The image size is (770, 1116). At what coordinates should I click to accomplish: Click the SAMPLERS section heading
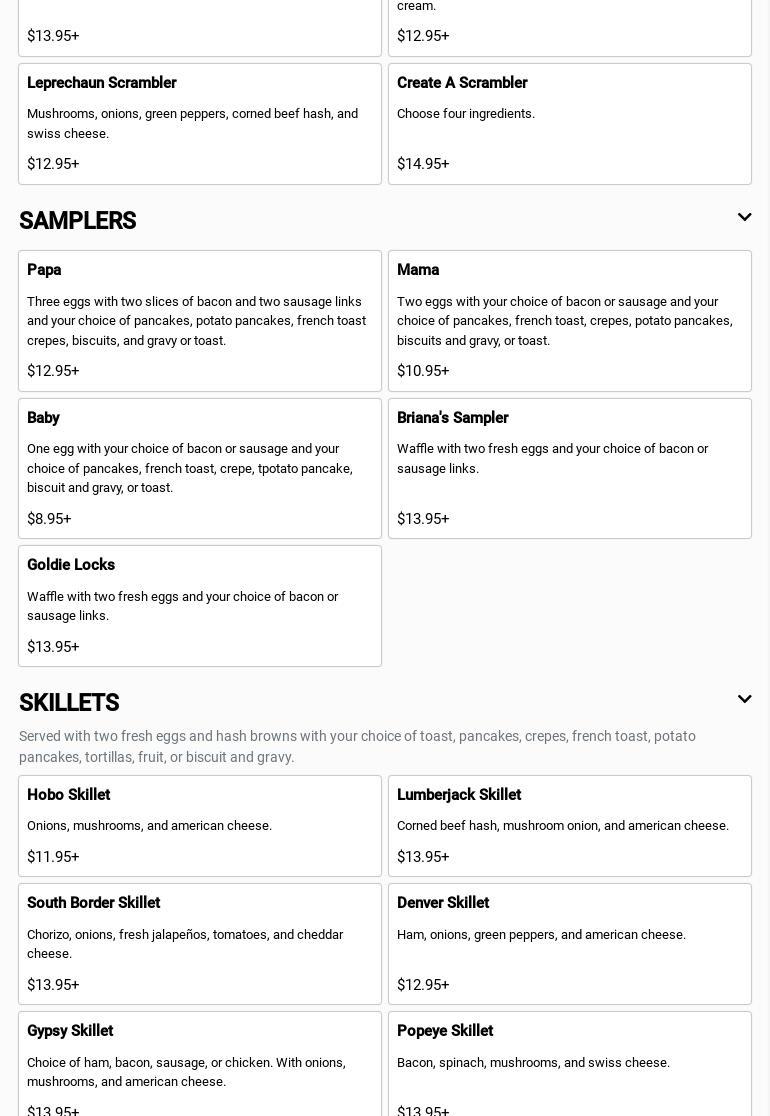pos(78,221)
